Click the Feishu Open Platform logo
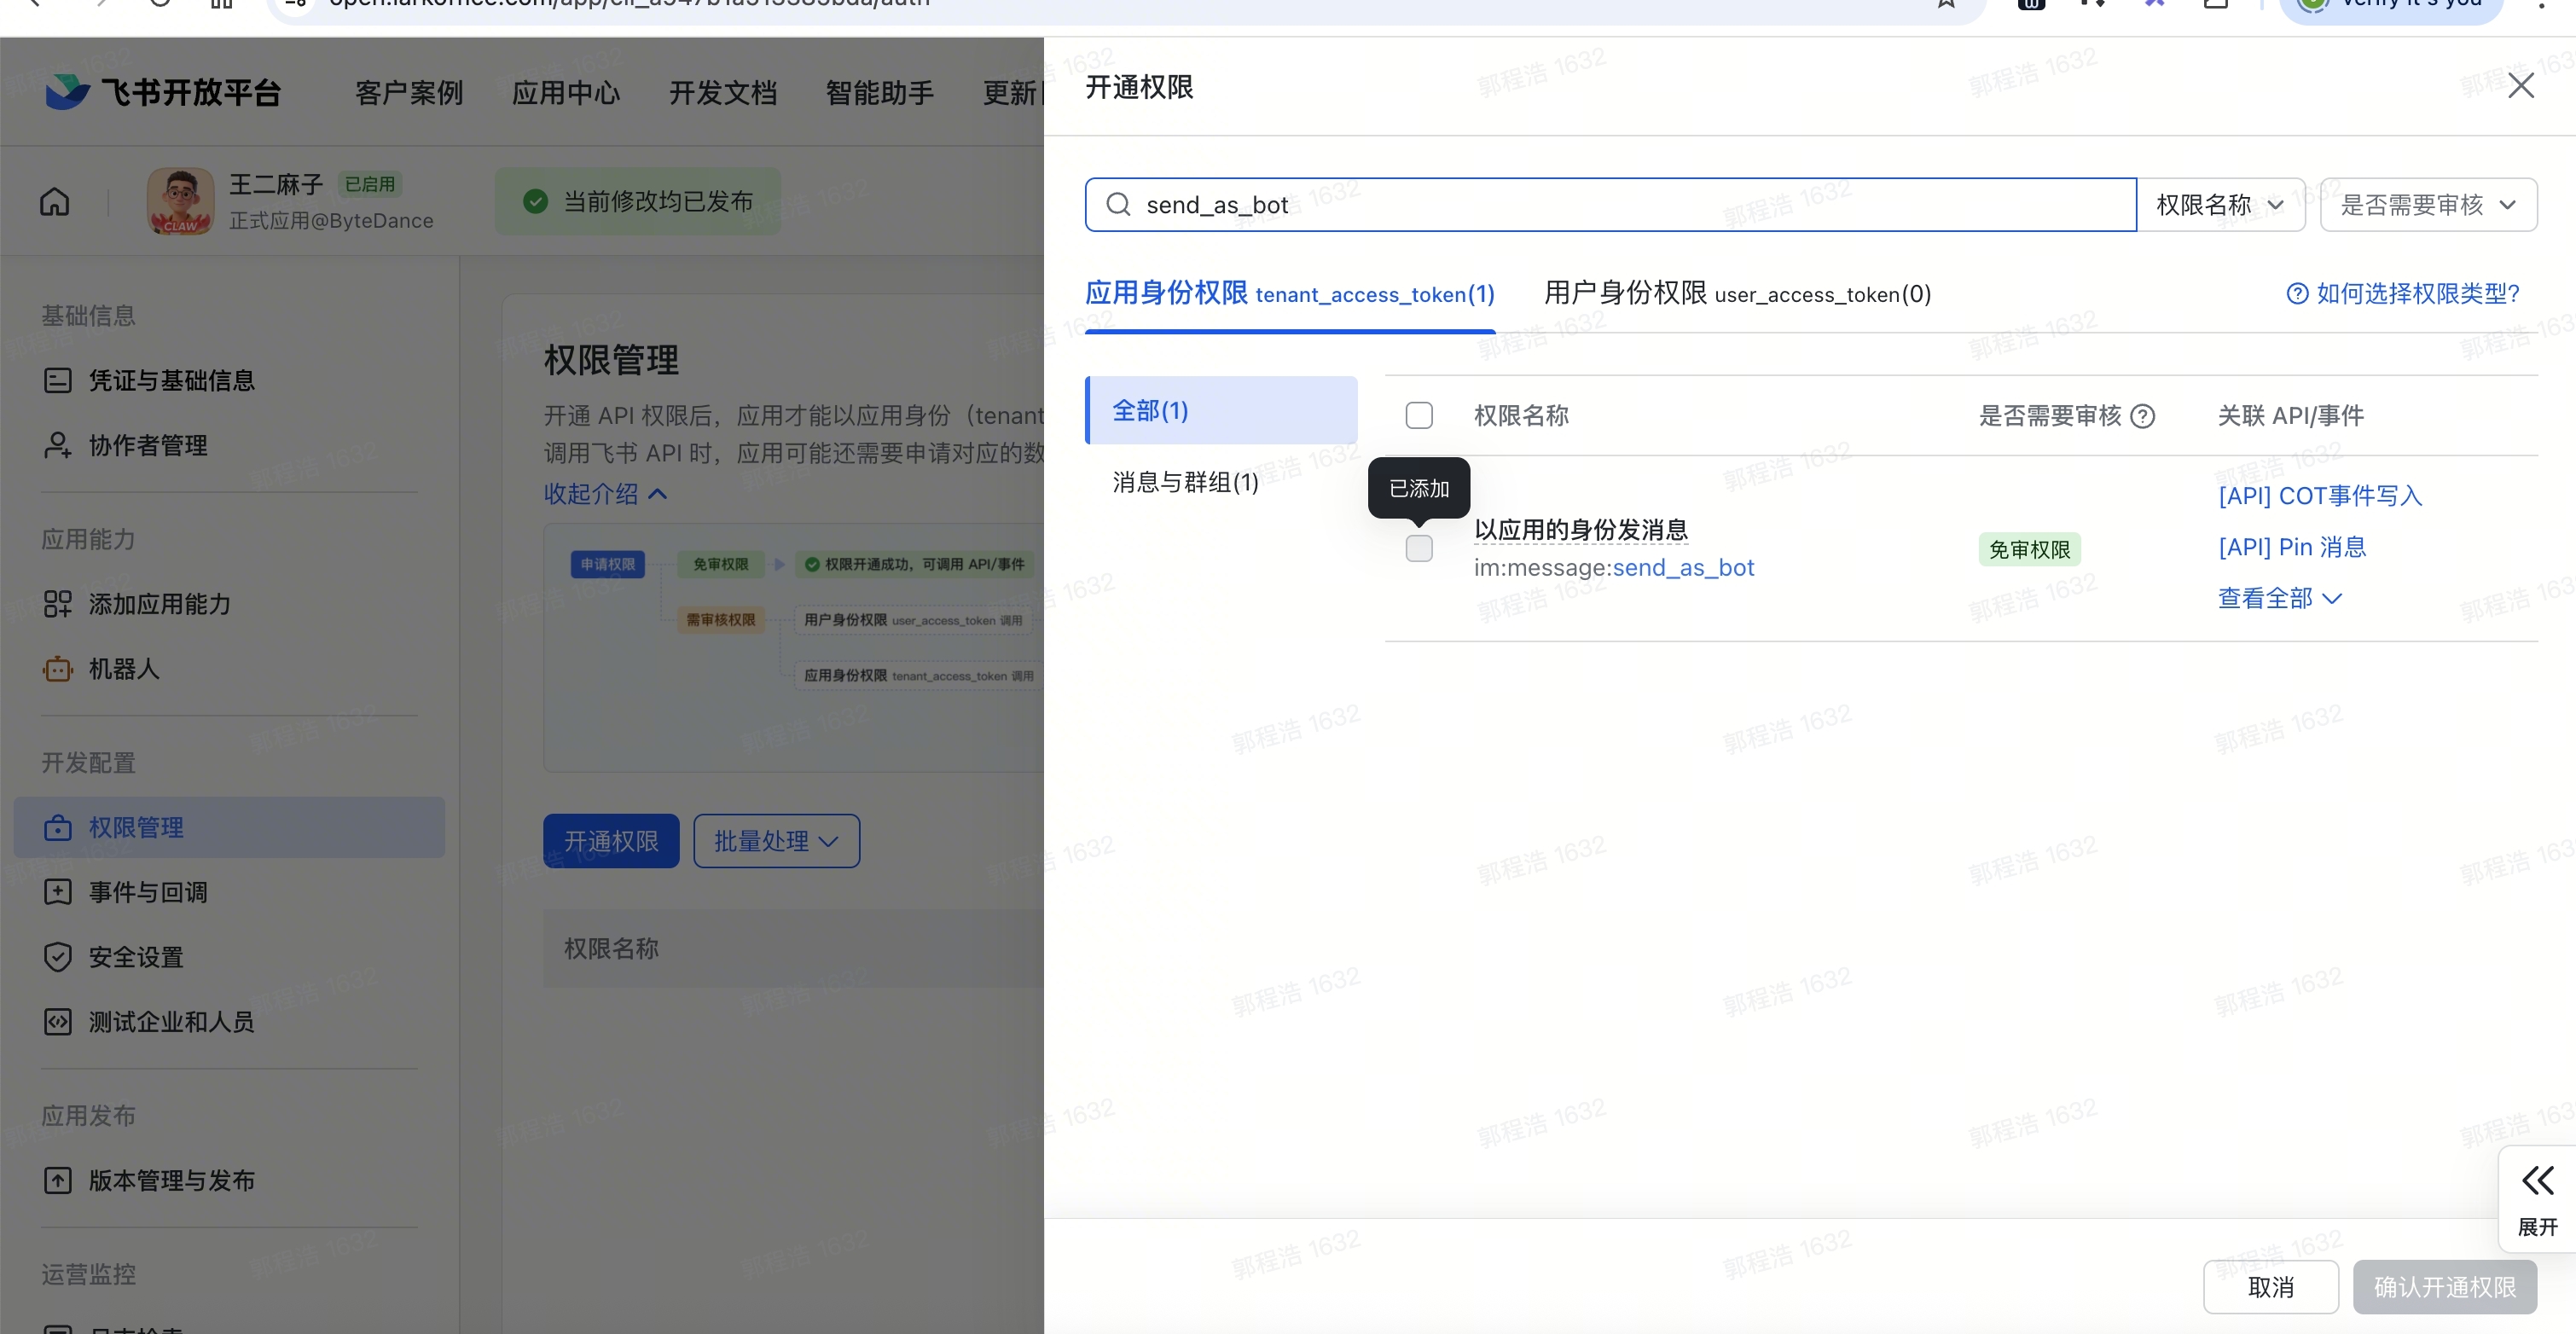Viewport: 2576px width, 1334px height. point(164,92)
